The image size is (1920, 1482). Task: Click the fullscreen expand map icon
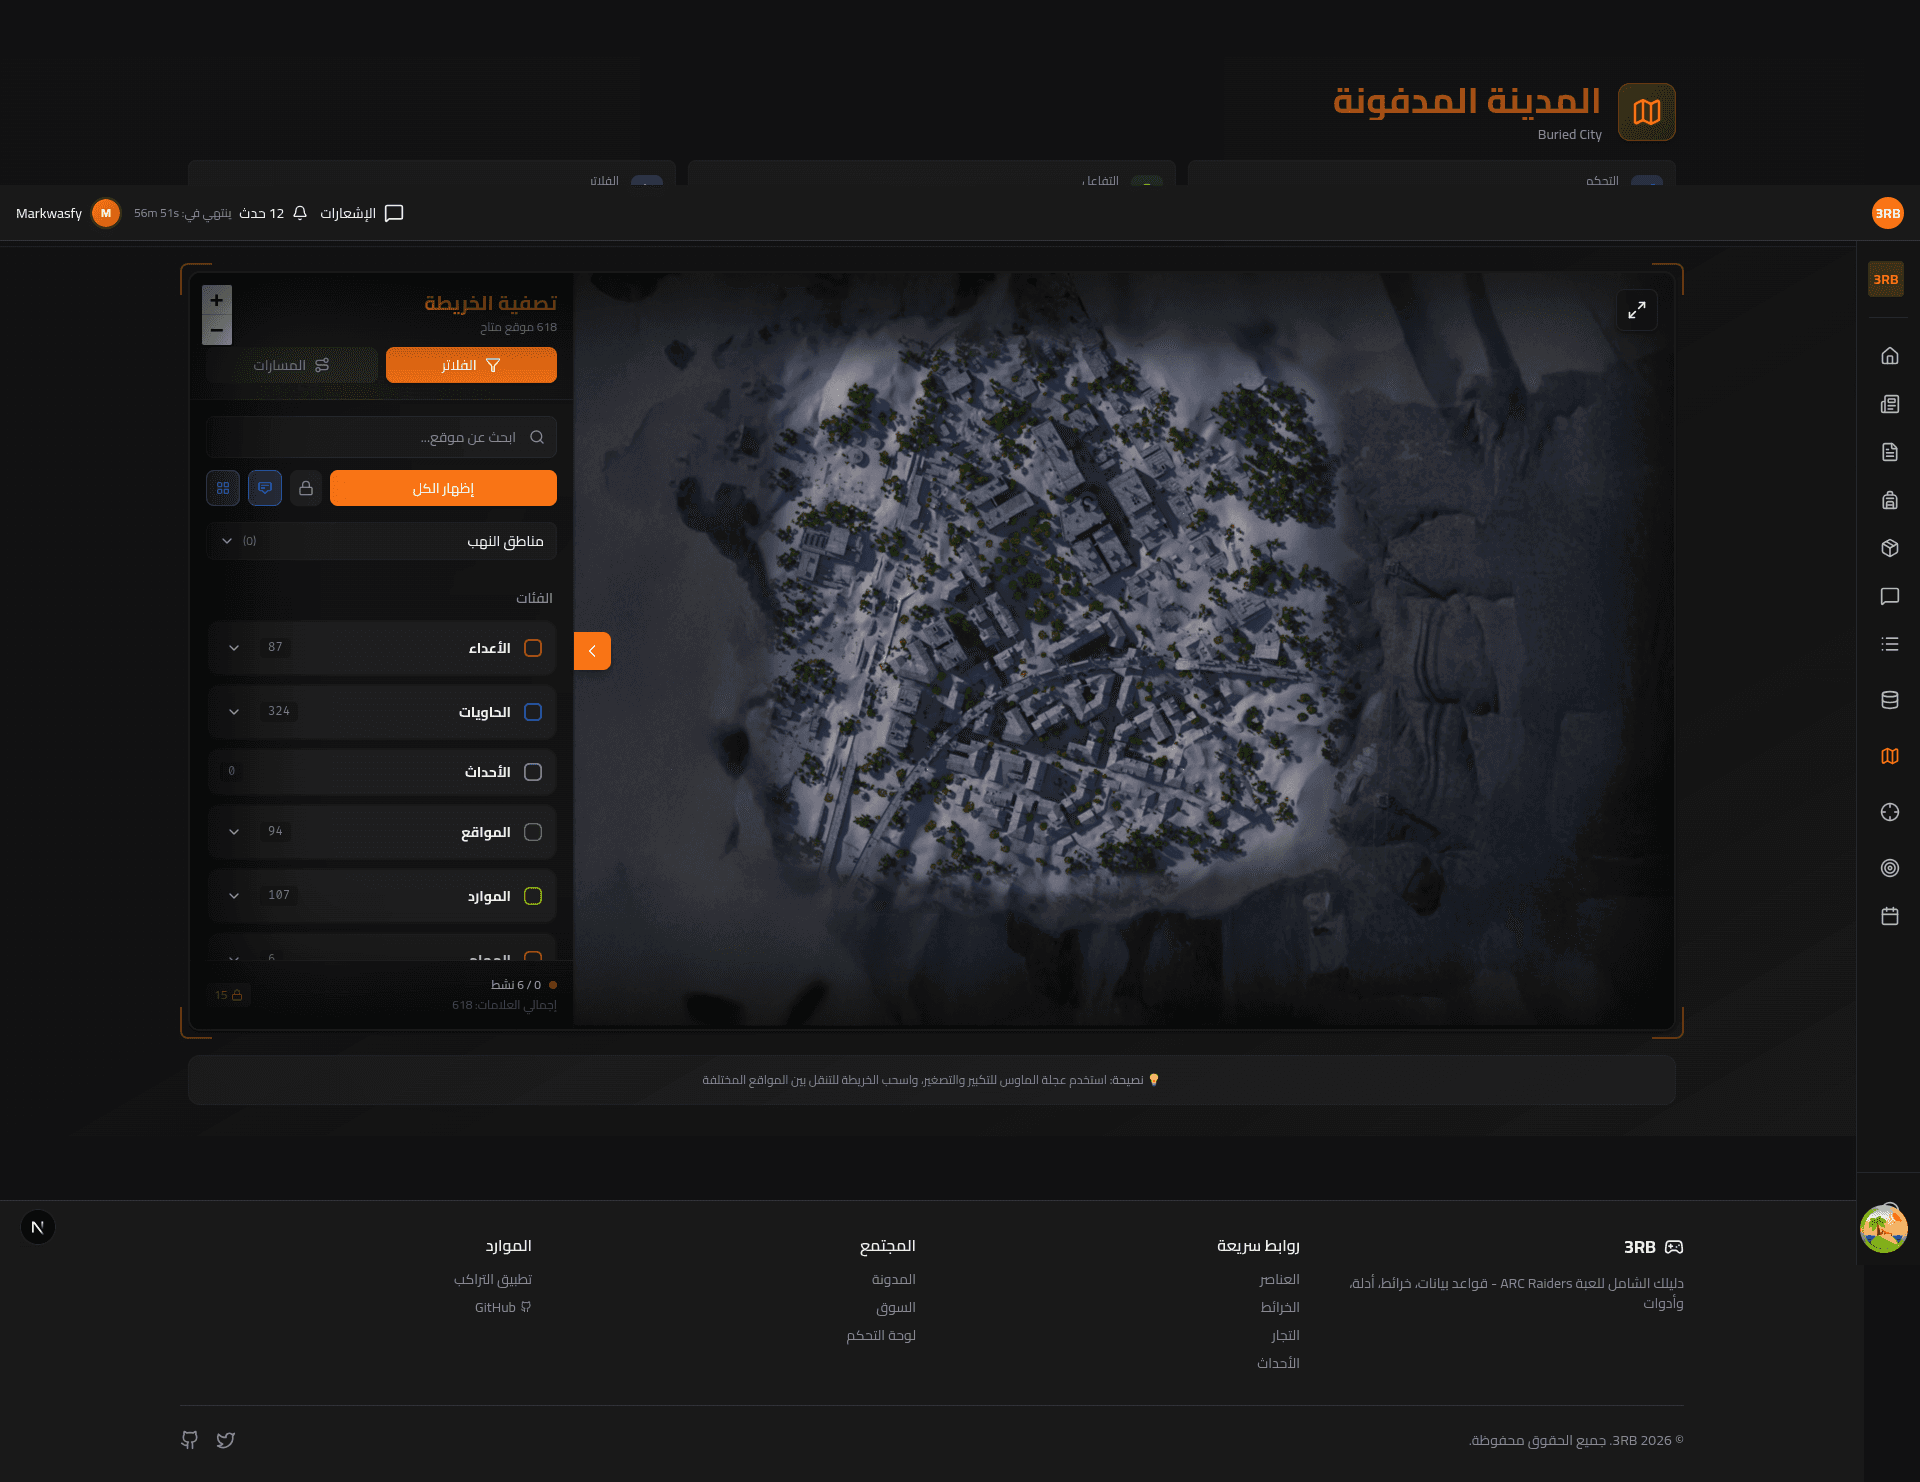1637,311
